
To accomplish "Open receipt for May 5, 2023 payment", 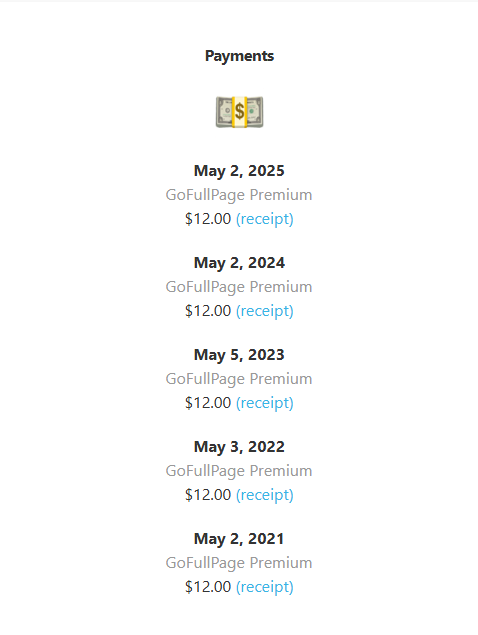I will pyautogui.click(x=265, y=403).
